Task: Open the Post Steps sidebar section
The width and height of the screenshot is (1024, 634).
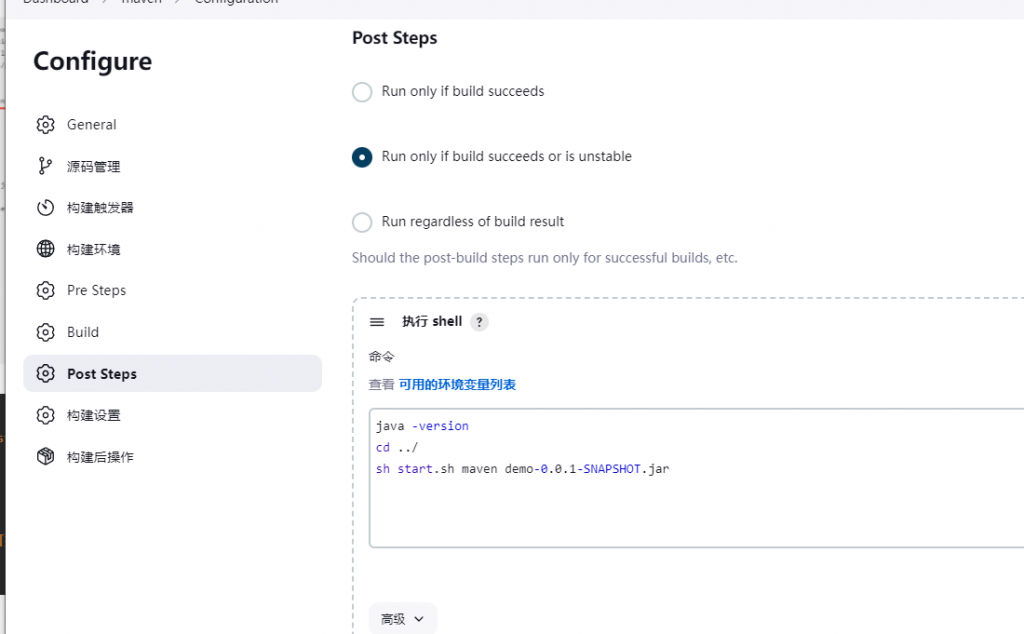Action: pos(102,374)
